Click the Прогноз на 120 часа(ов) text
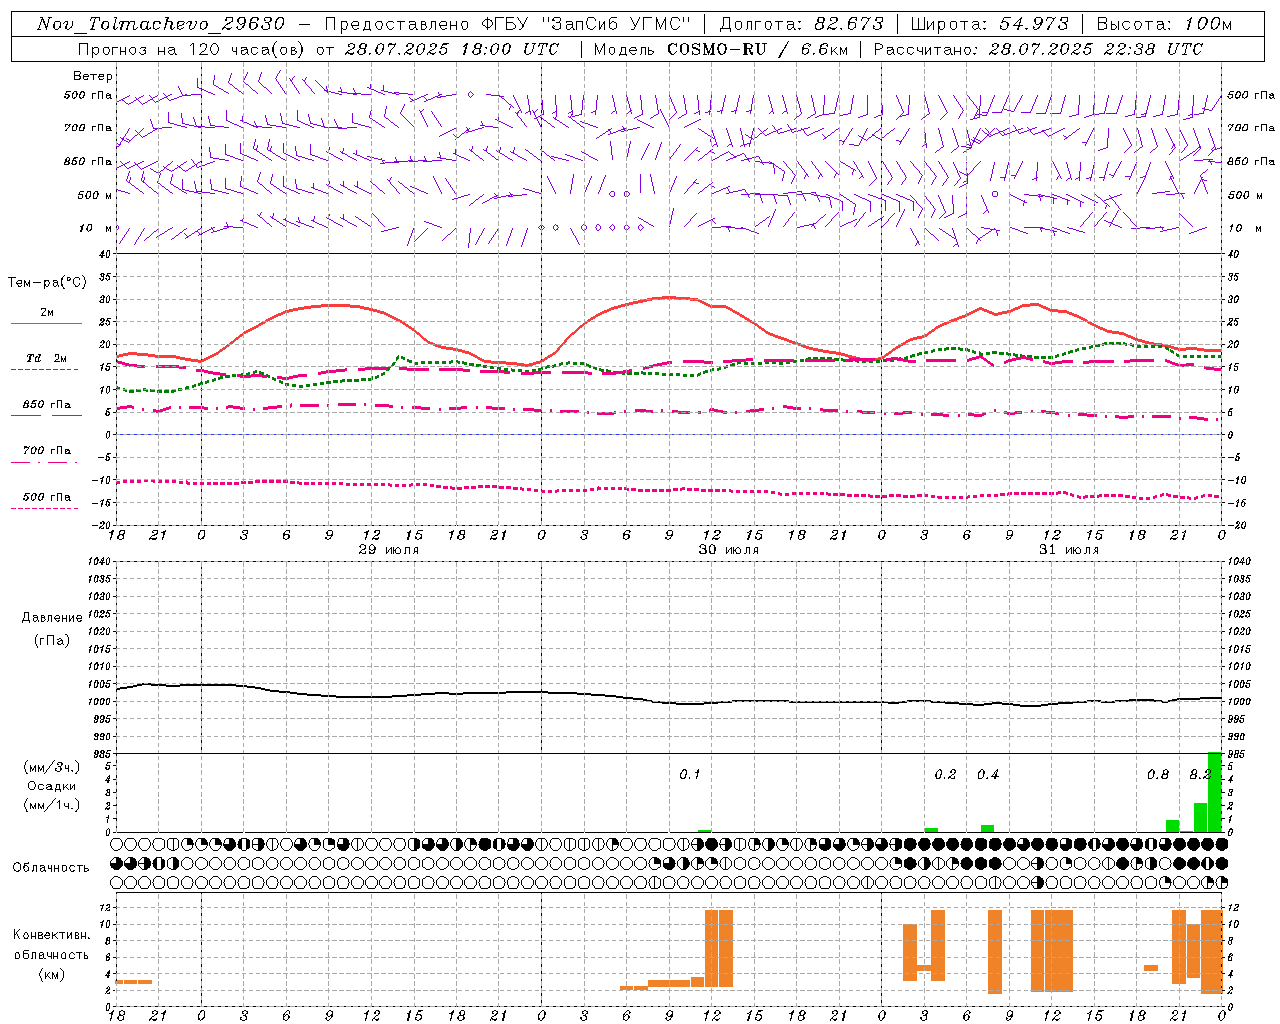Image resolution: width=1280 pixels, height=1024 pixels. click(192, 49)
